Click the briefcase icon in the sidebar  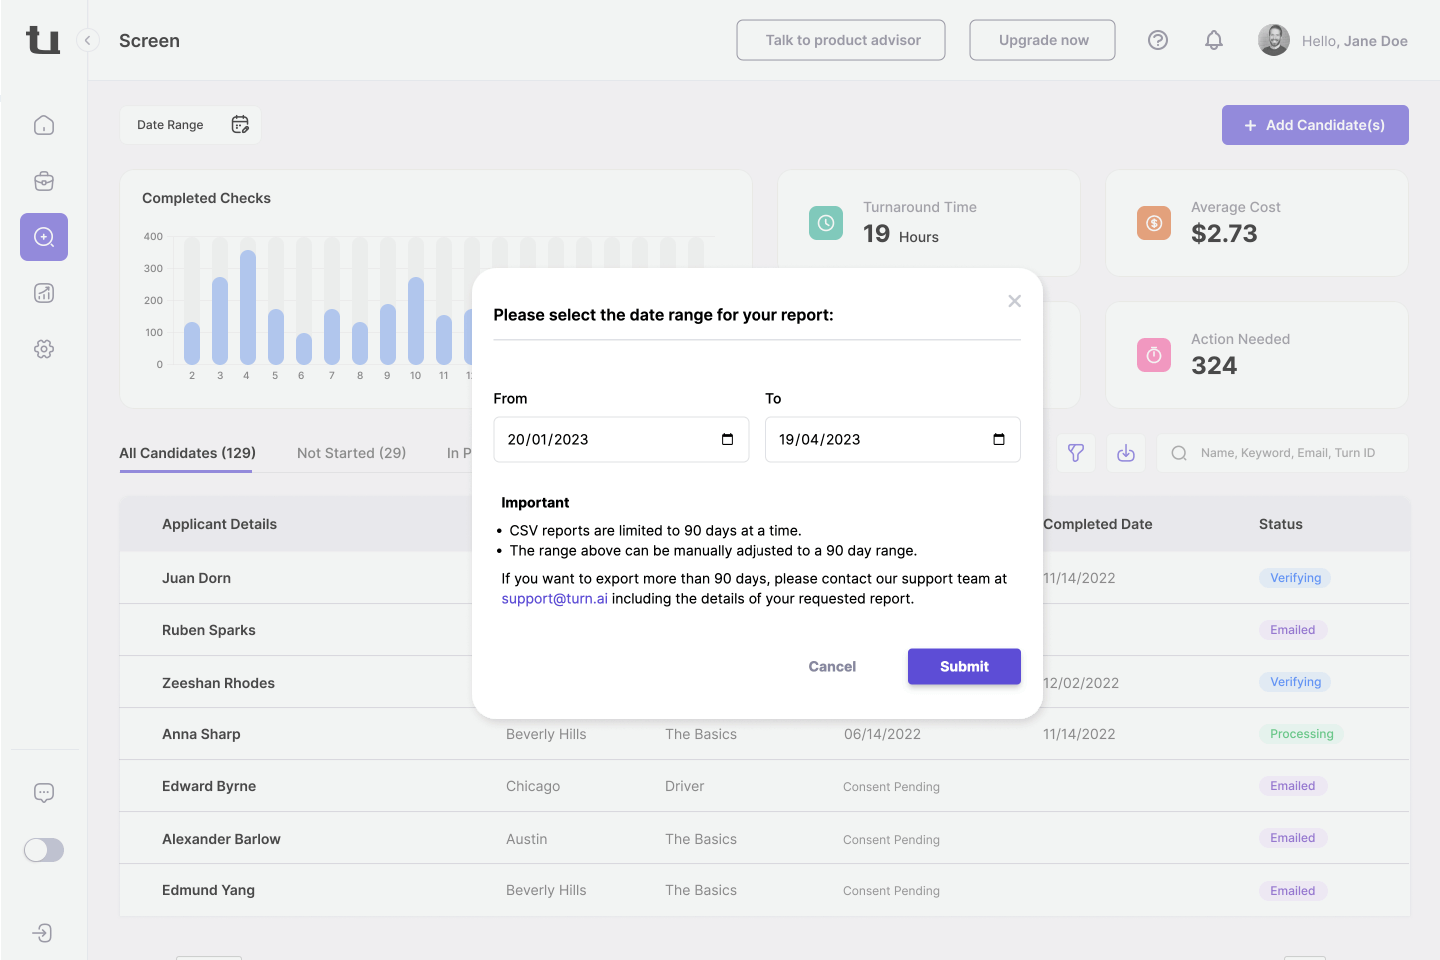tap(44, 181)
